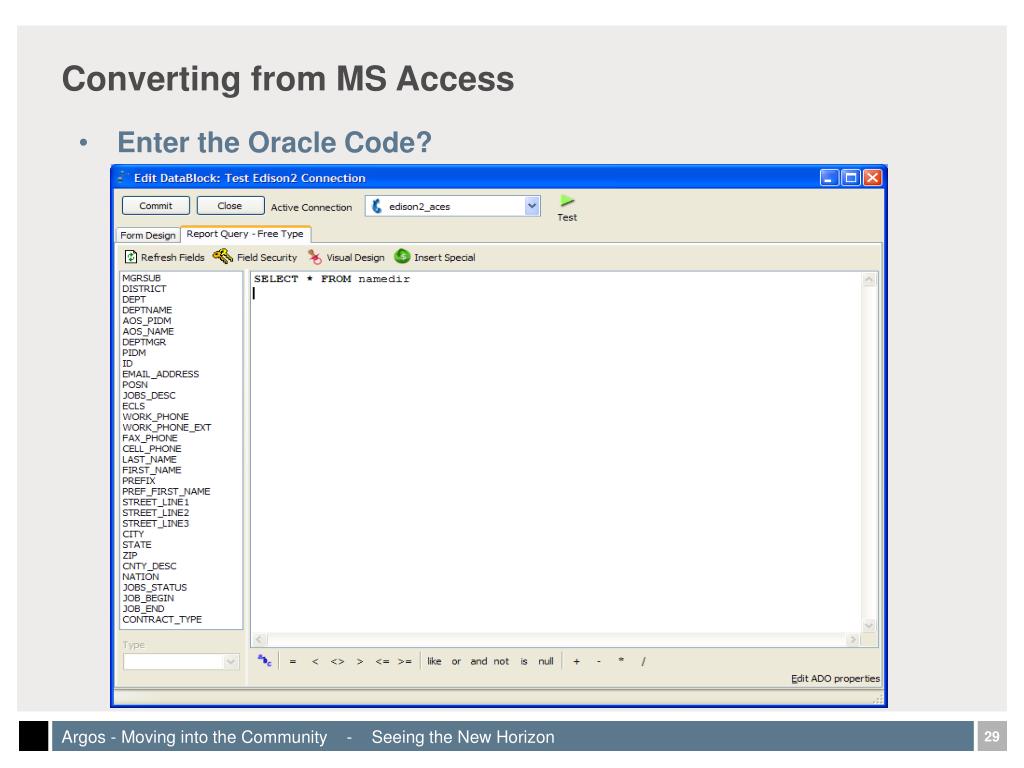
Task: Select STATE field in list
Action: (x=136, y=545)
